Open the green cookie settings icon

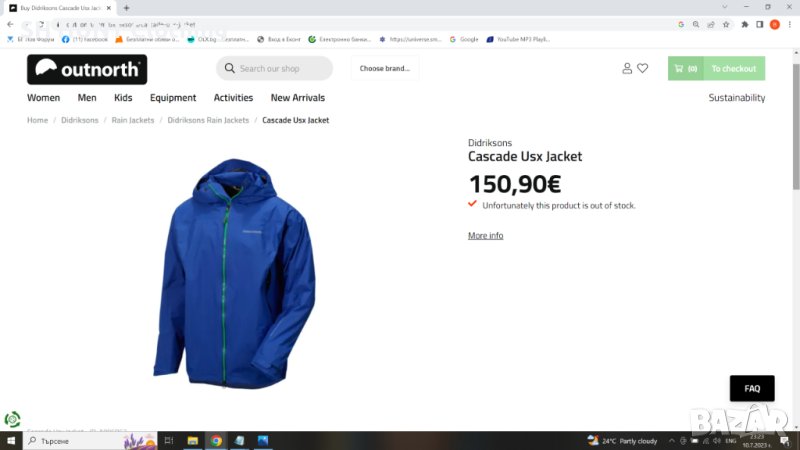pyautogui.click(x=12, y=419)
